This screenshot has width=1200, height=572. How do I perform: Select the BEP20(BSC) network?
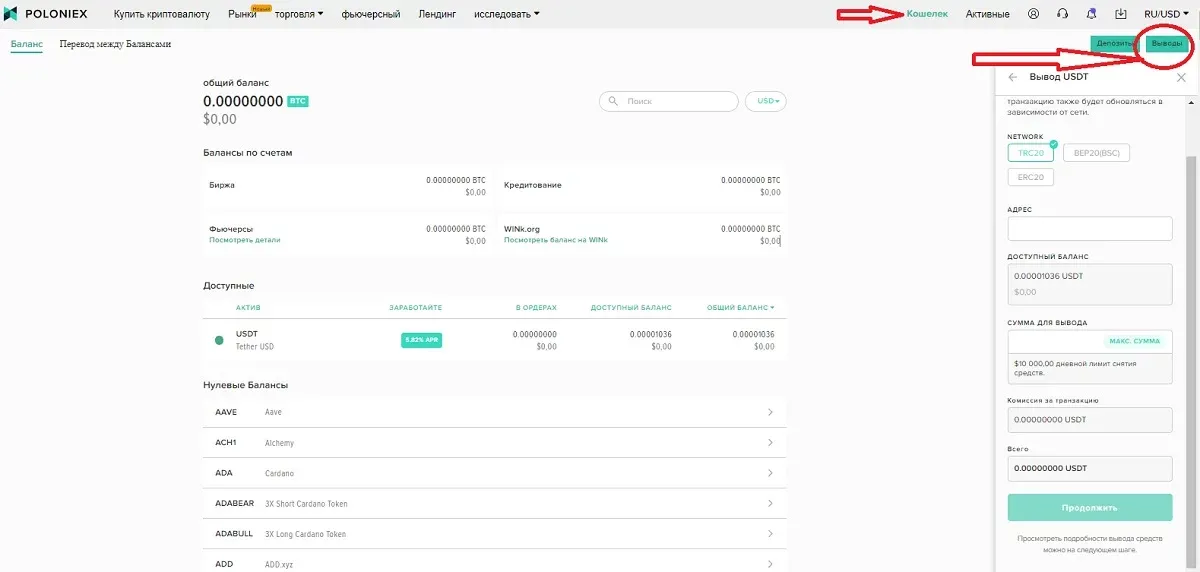pos(1096,153)
